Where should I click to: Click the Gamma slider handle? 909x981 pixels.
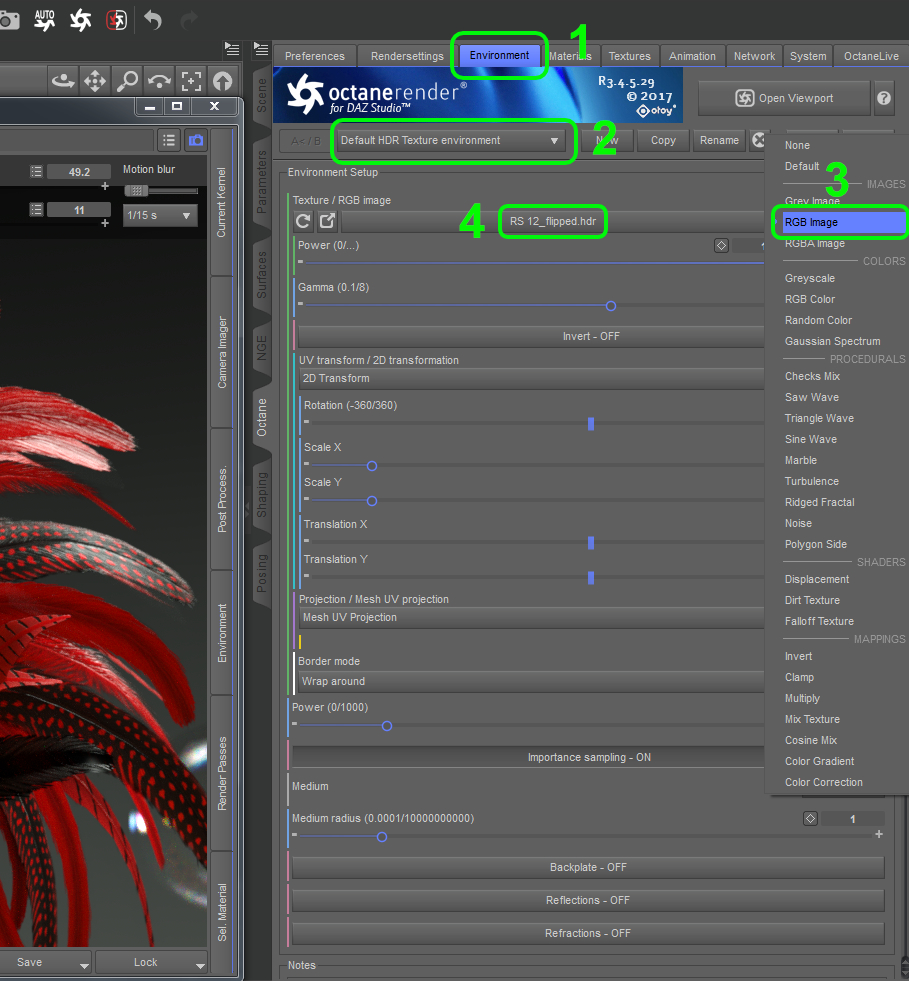point(611,306)
